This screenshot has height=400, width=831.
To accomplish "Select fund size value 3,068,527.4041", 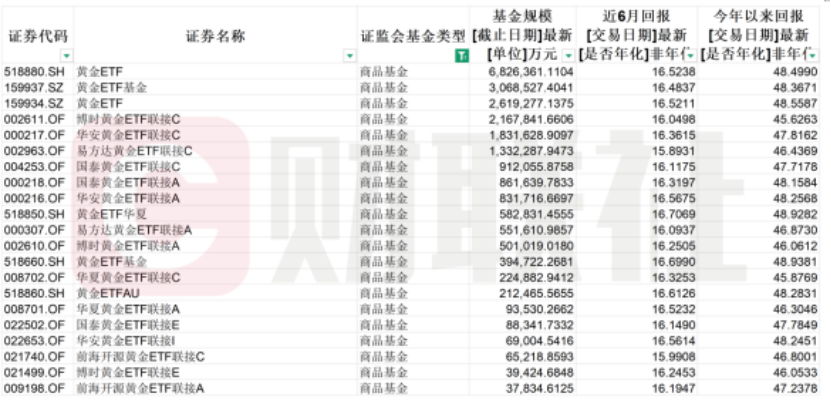I will point(531,87).
